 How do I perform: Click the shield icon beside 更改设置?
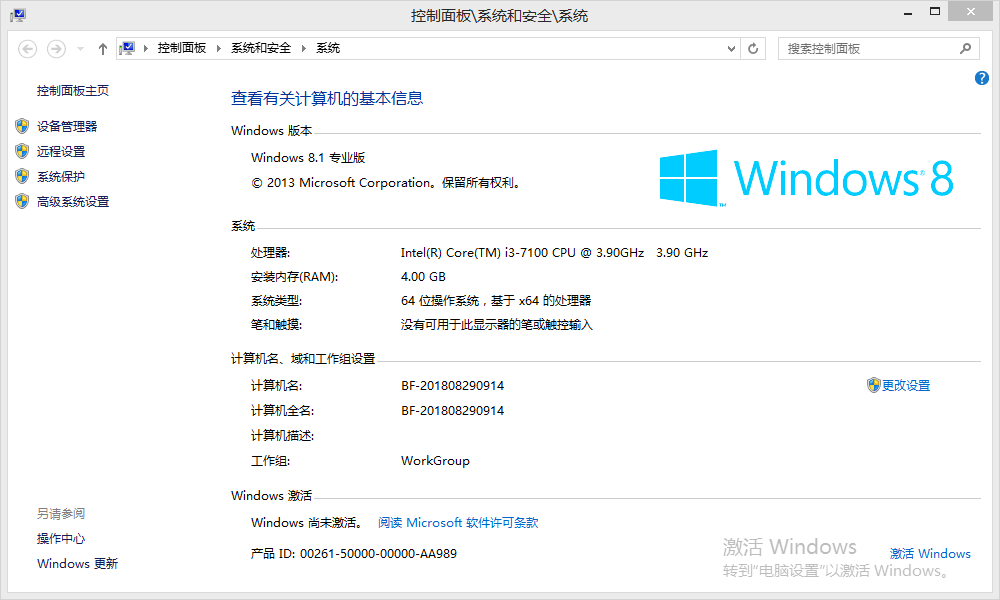[873, 385]
